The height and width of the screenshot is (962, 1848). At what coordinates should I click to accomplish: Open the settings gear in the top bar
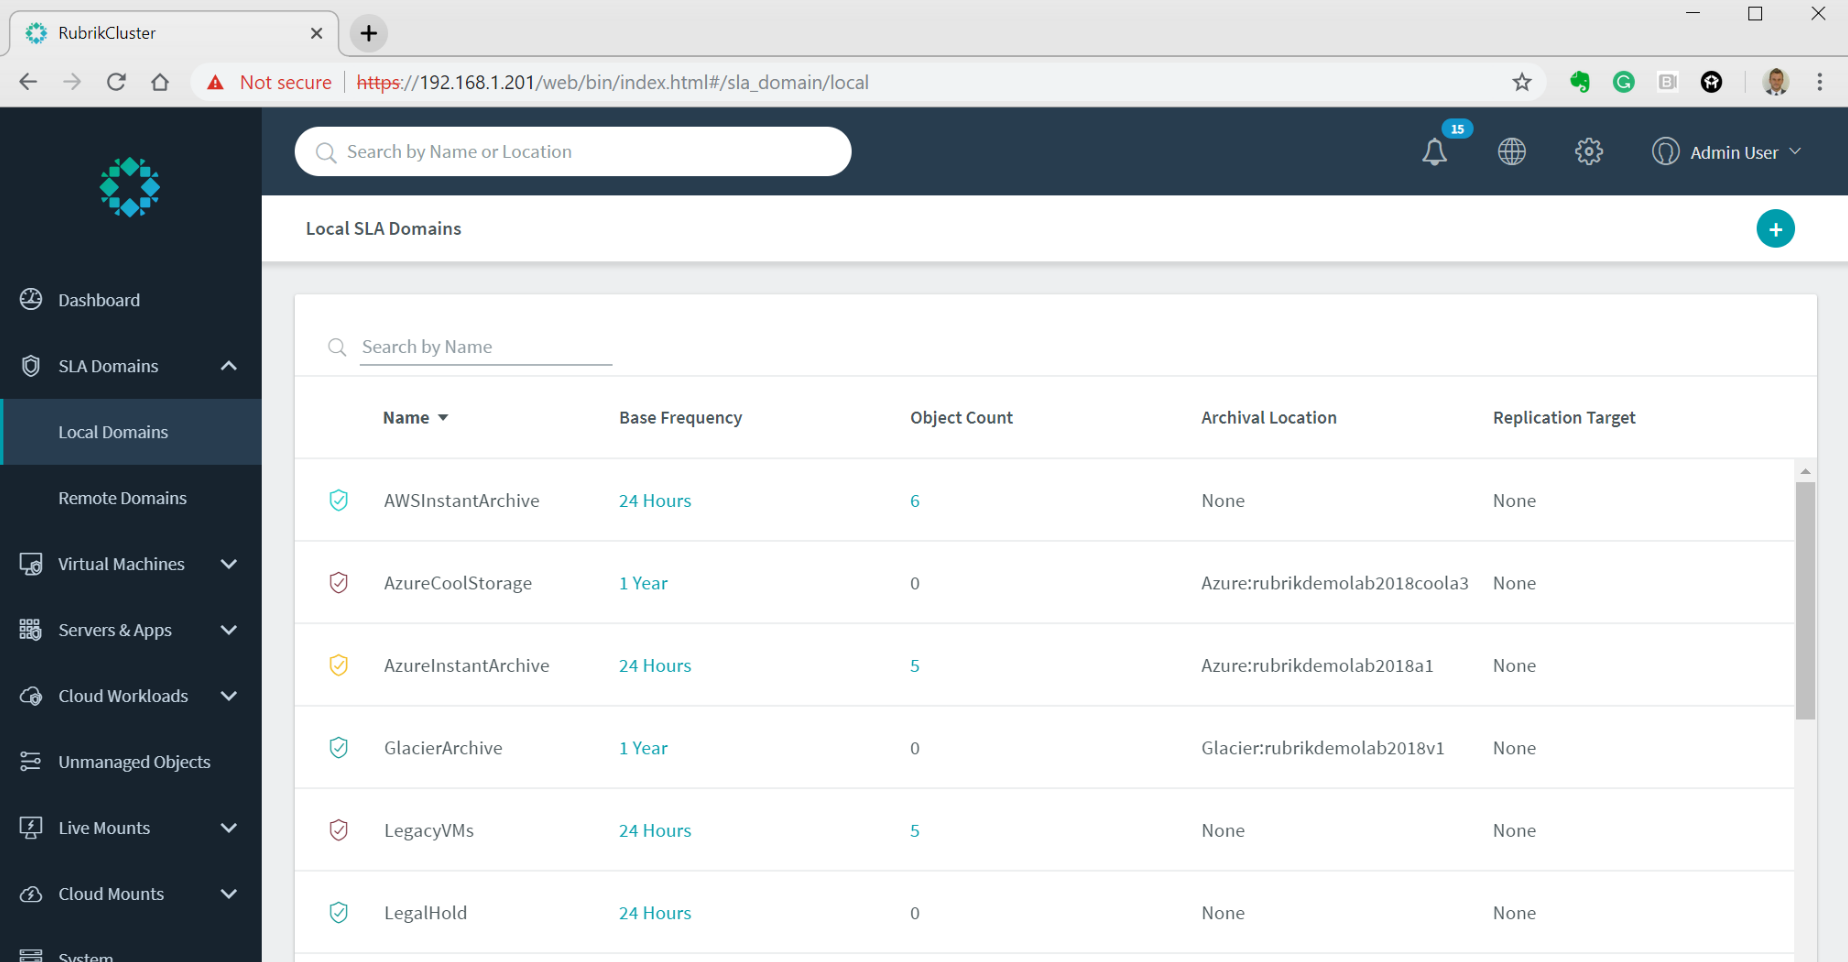pyautogui.click(x=1588, y=151)
